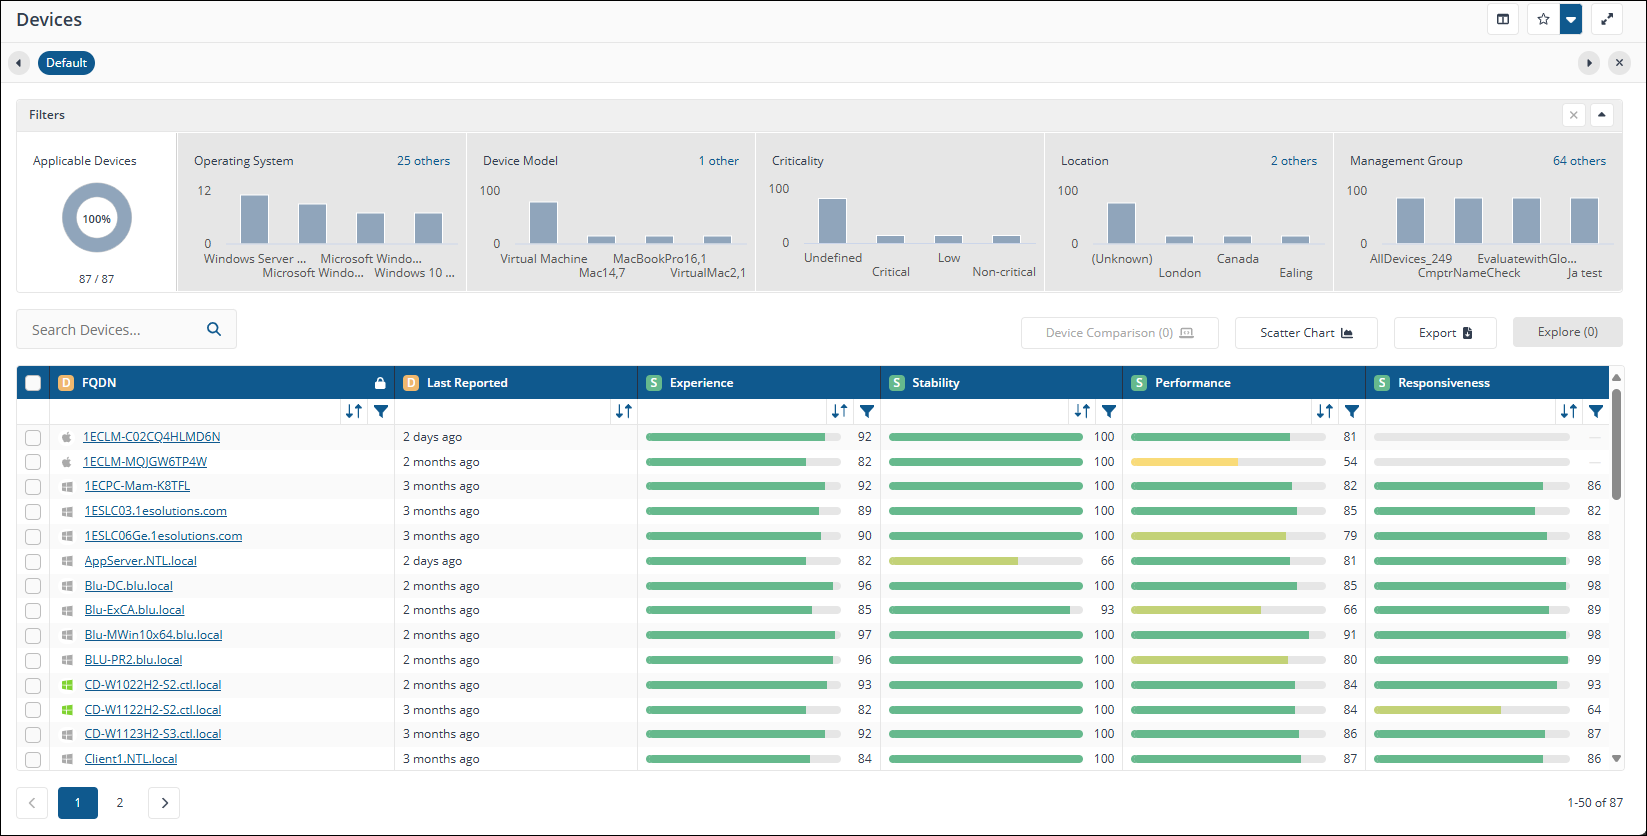Show 25 others under Operating System
This screenshot has height=836, width=1647.
pyautogui.click(x=423, y=161)
